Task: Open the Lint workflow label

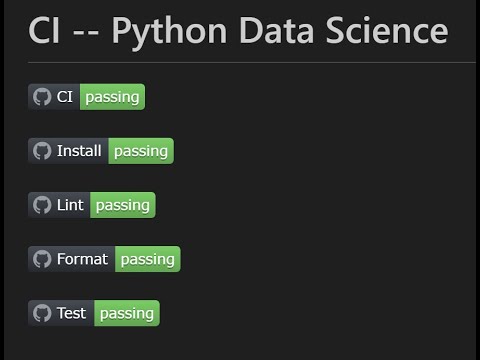Action: coord(70,205)
